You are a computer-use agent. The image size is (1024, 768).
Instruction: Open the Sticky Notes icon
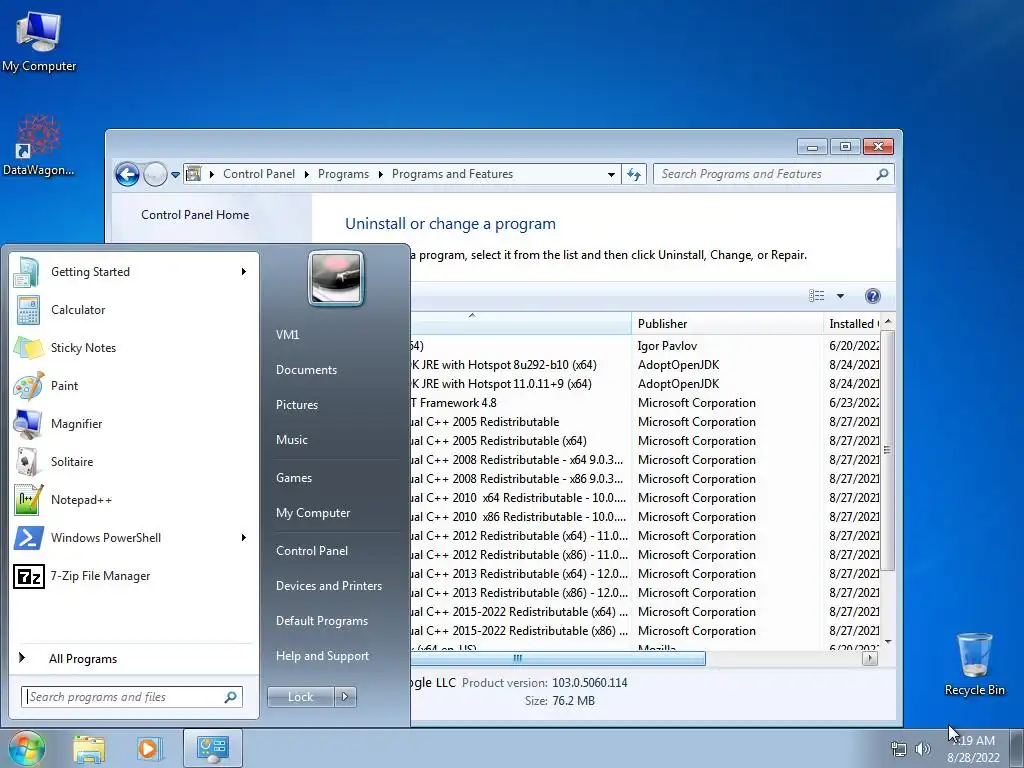(x=29, y=347)
